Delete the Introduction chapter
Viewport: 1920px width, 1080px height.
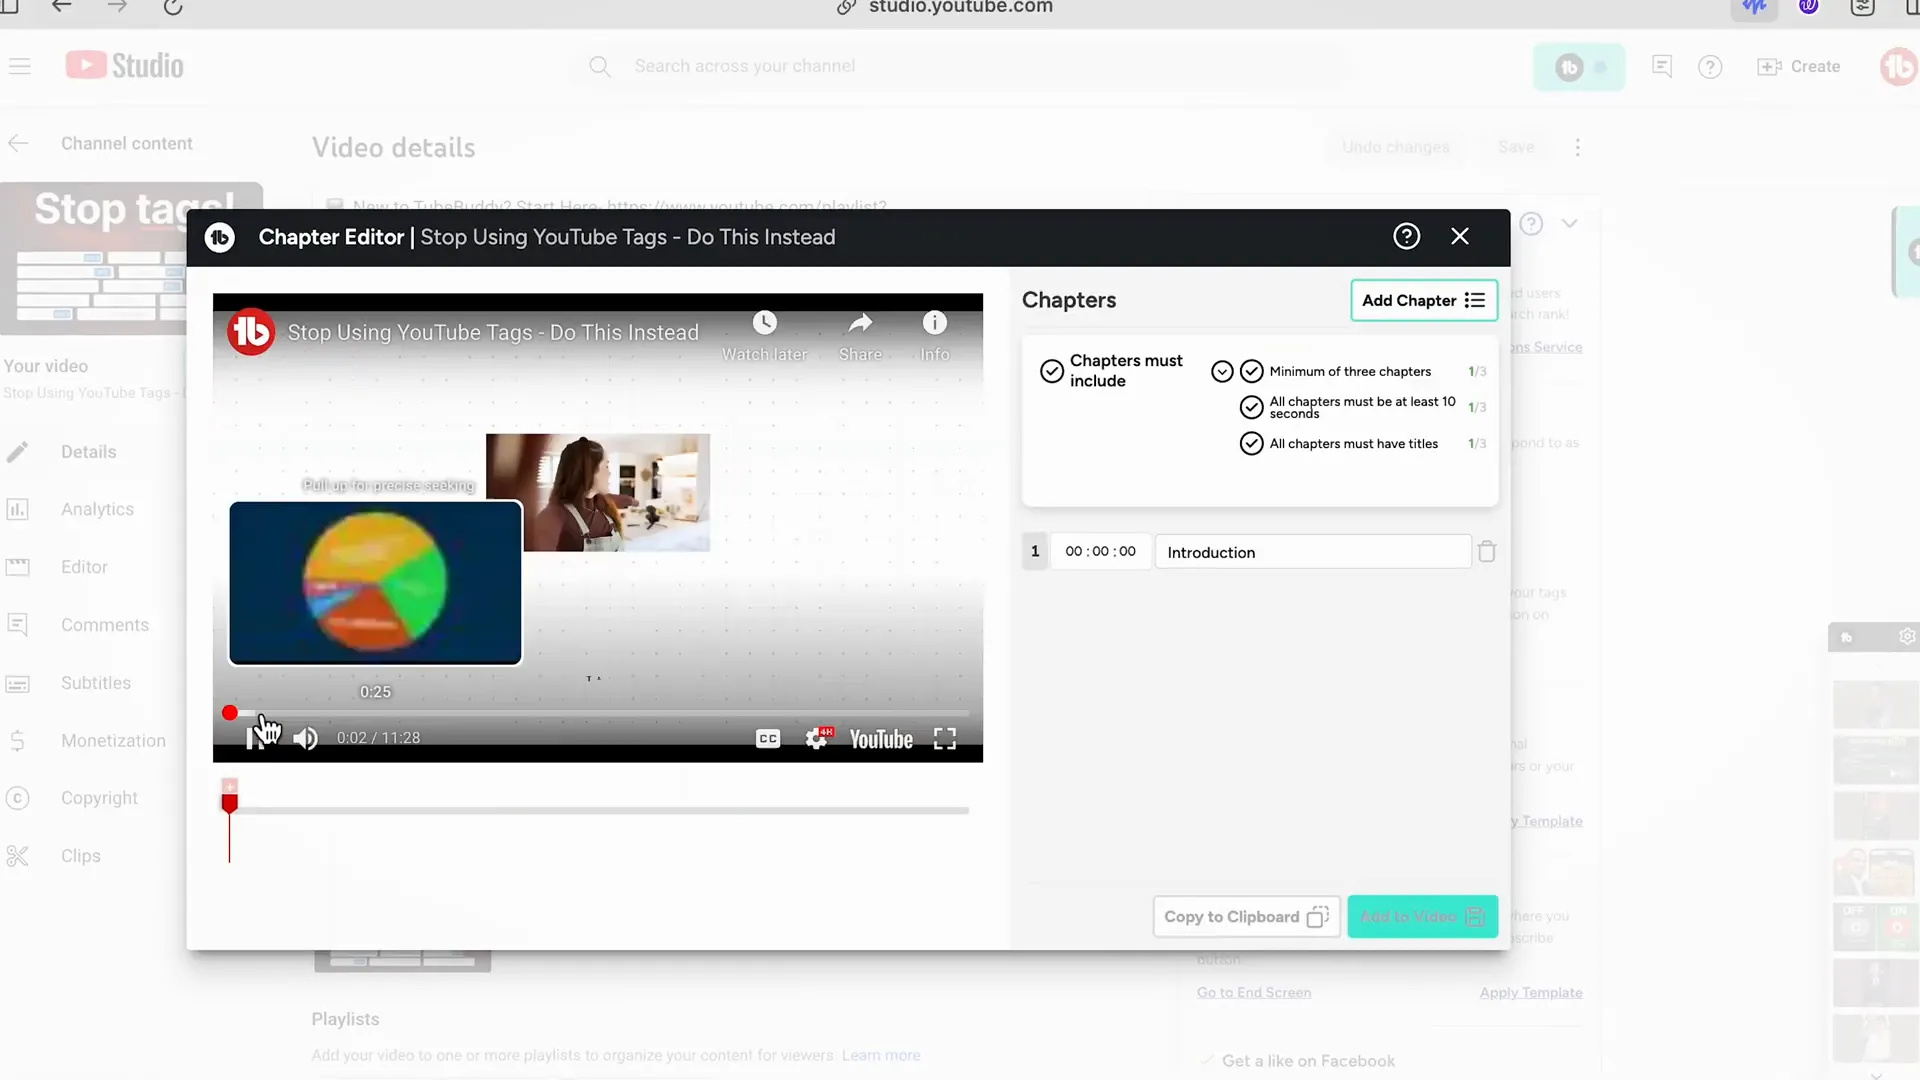[x=1487, y=551]
